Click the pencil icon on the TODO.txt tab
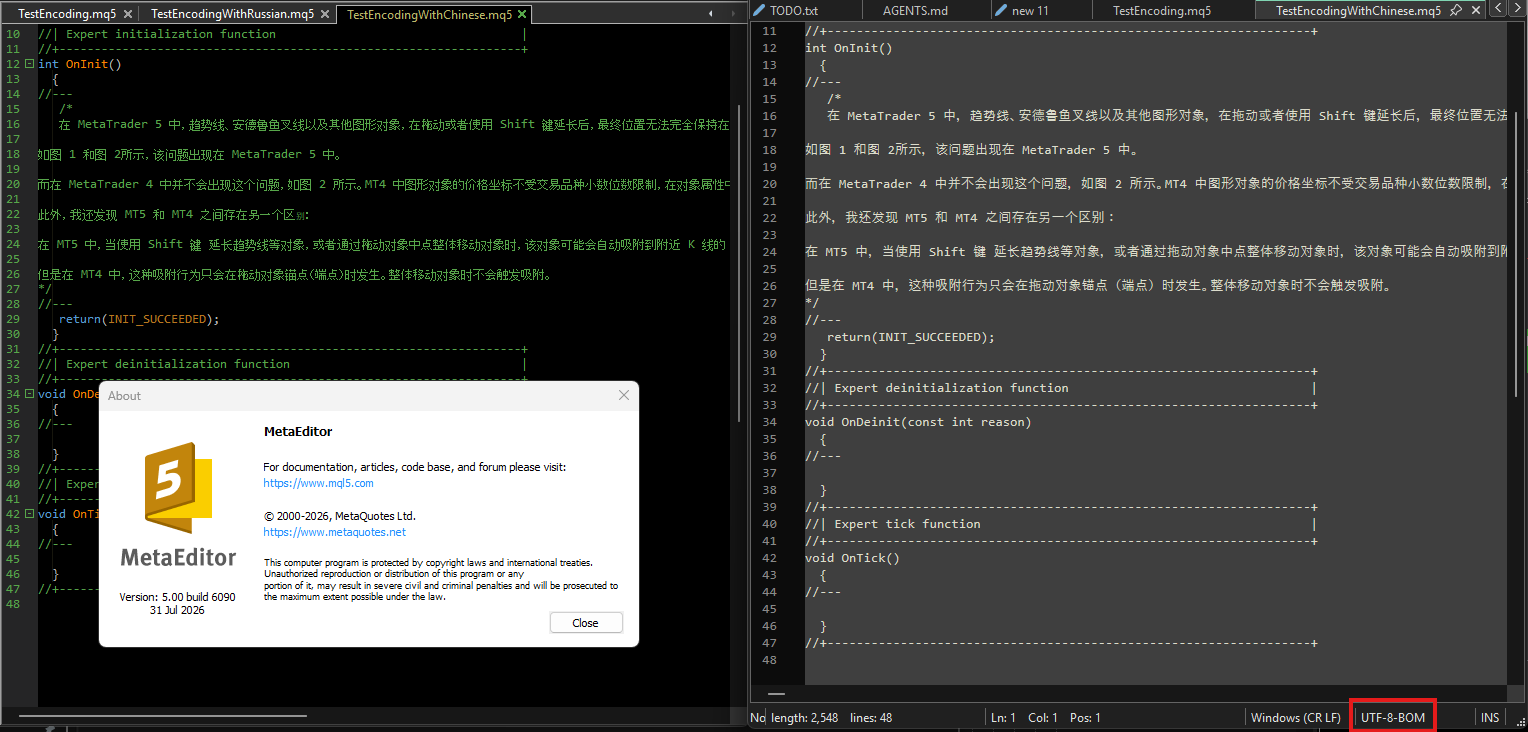Viewport: 1528px width, 732px height. click(759, 10)
